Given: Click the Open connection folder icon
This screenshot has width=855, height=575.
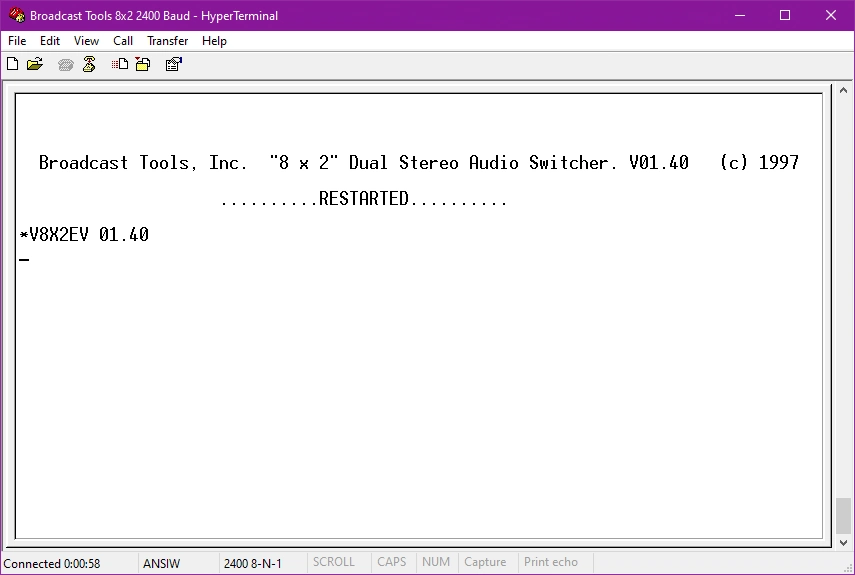Looking at the screenshot, I should 35,64.
